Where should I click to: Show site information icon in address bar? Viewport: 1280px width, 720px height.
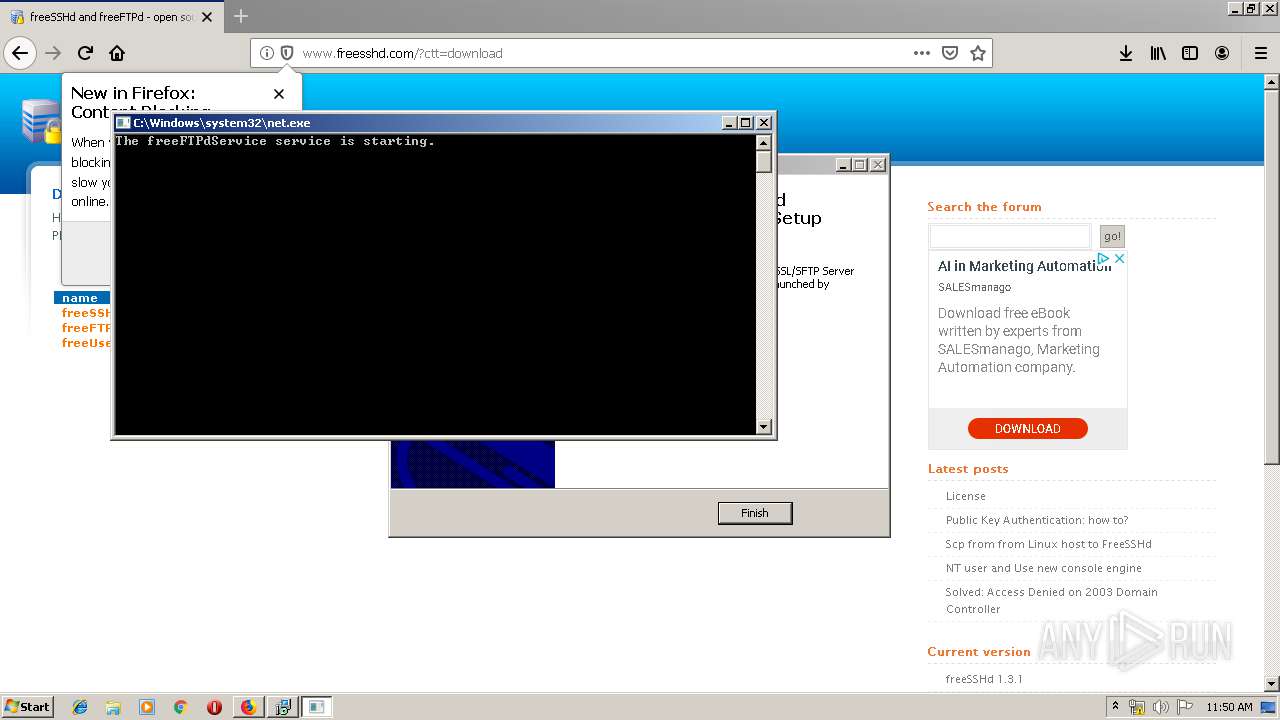click(266, 53)
